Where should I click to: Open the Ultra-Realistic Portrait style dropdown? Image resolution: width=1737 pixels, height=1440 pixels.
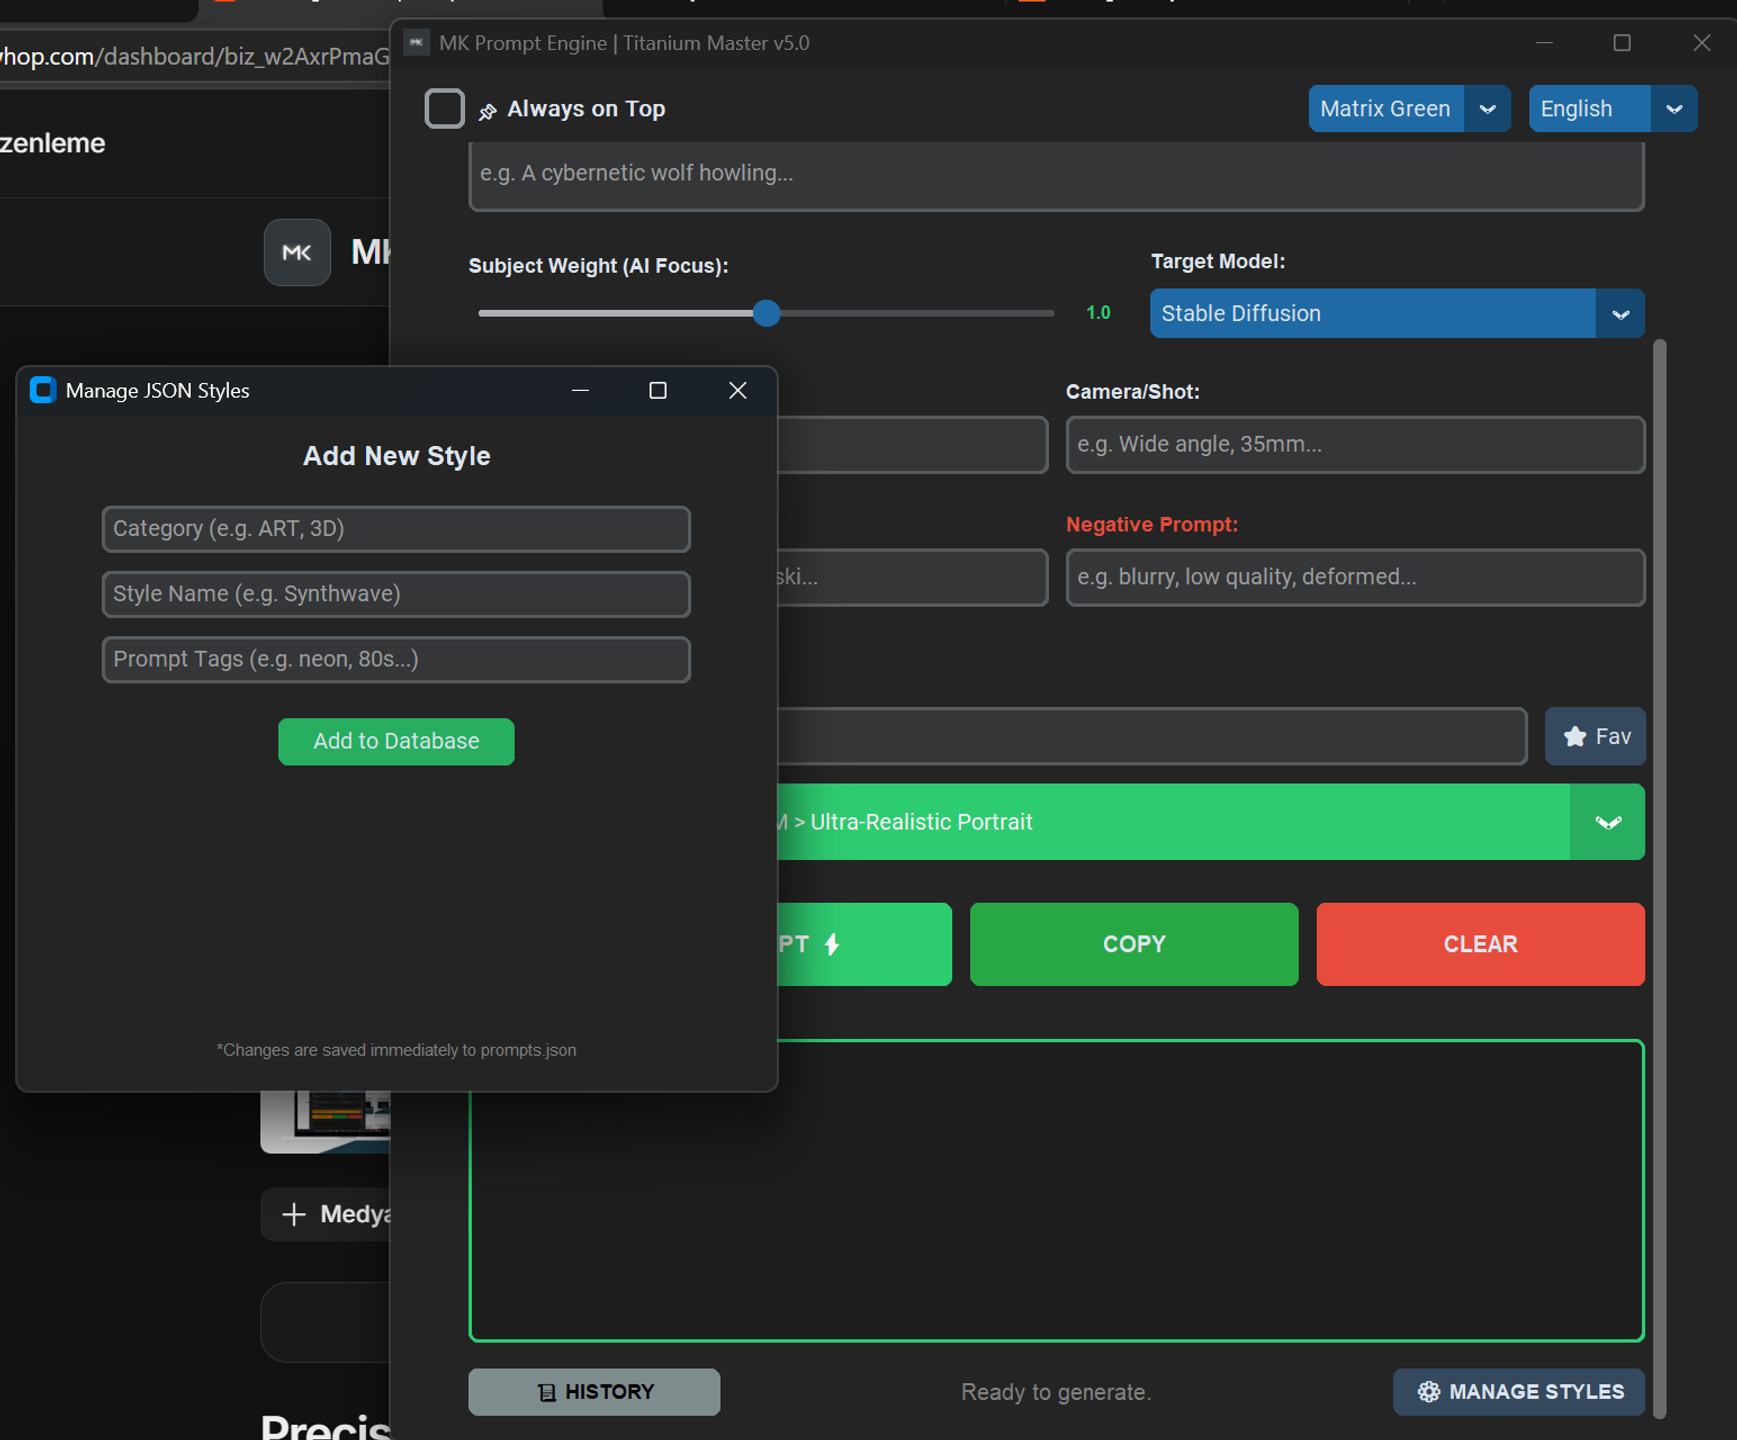click(x=1607, y=822)
